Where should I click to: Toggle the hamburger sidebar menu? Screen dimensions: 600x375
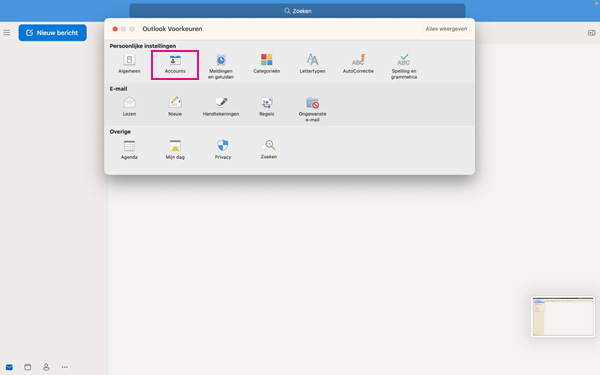click(x=7, y=33)
